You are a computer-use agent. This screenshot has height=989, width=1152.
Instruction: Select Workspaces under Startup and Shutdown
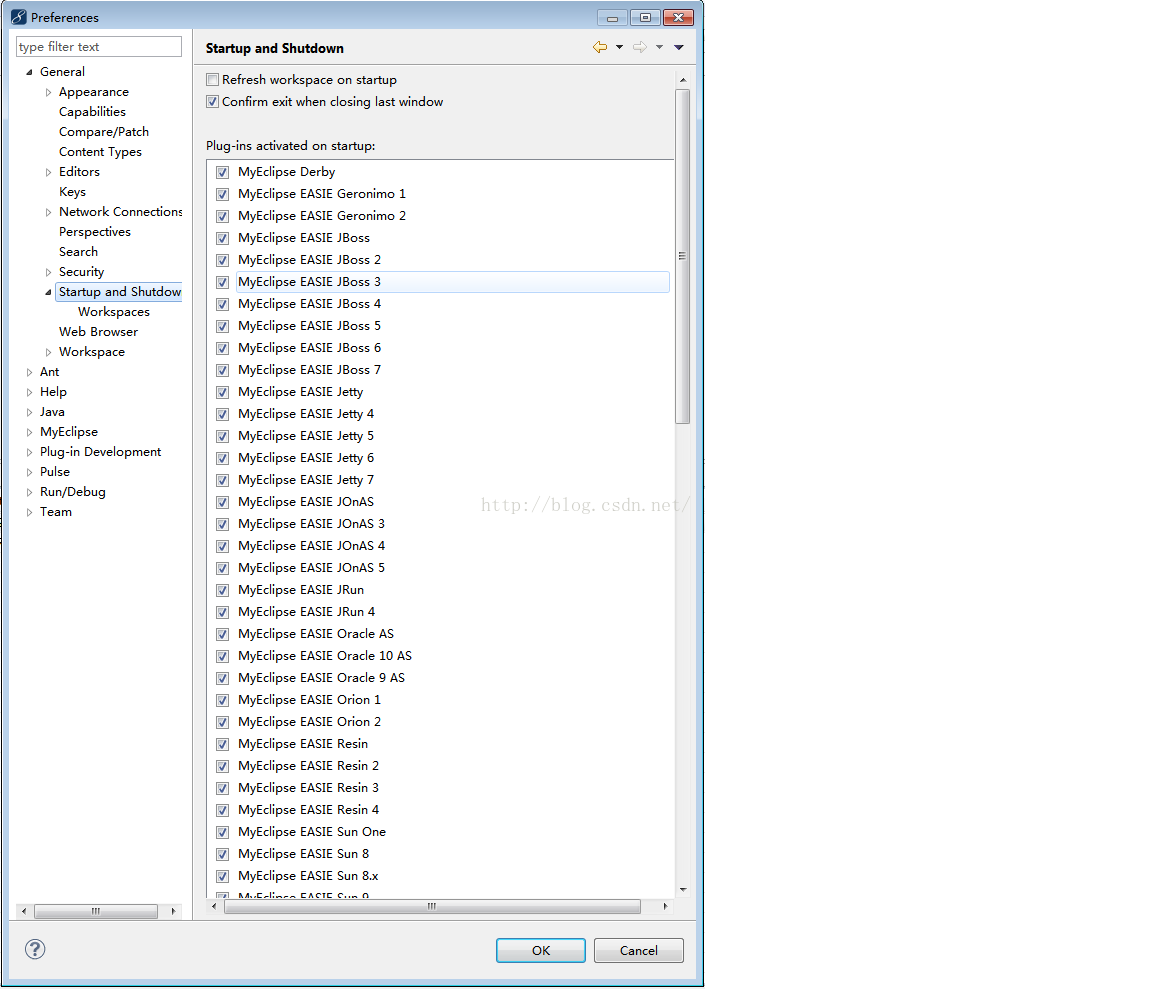click(x=114, y=312)
